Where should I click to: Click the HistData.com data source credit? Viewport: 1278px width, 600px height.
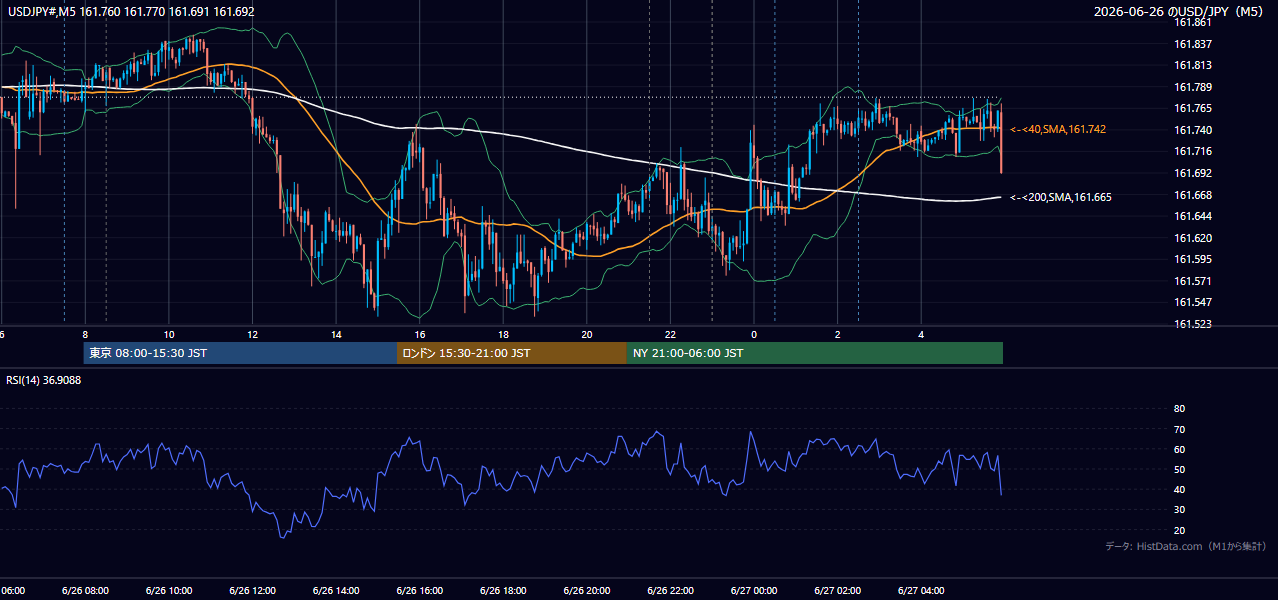click(1185, 546)
